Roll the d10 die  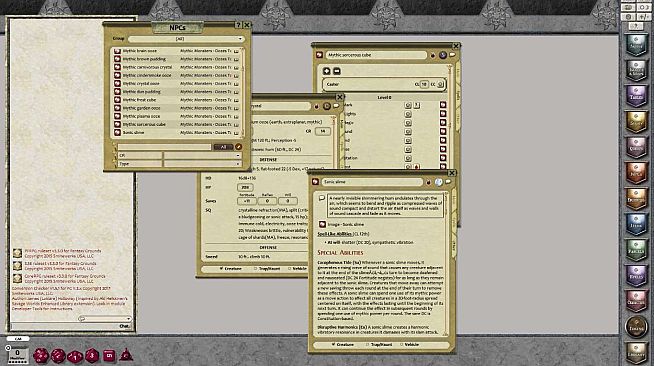pyautogui.click(x=75, y=356)
